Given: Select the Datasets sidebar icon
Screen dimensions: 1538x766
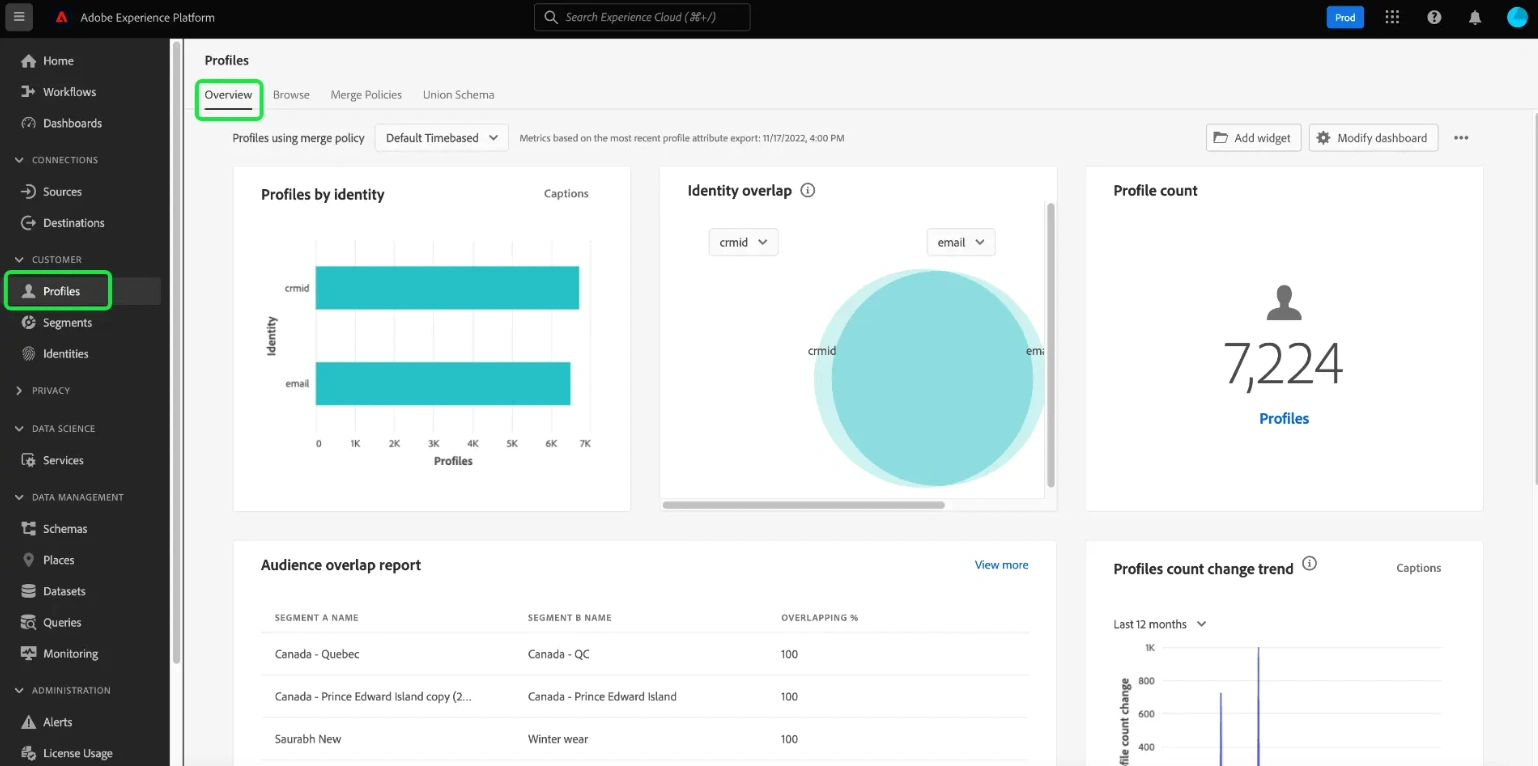Looking at the screenshot, I should click(x=30, y=590).
